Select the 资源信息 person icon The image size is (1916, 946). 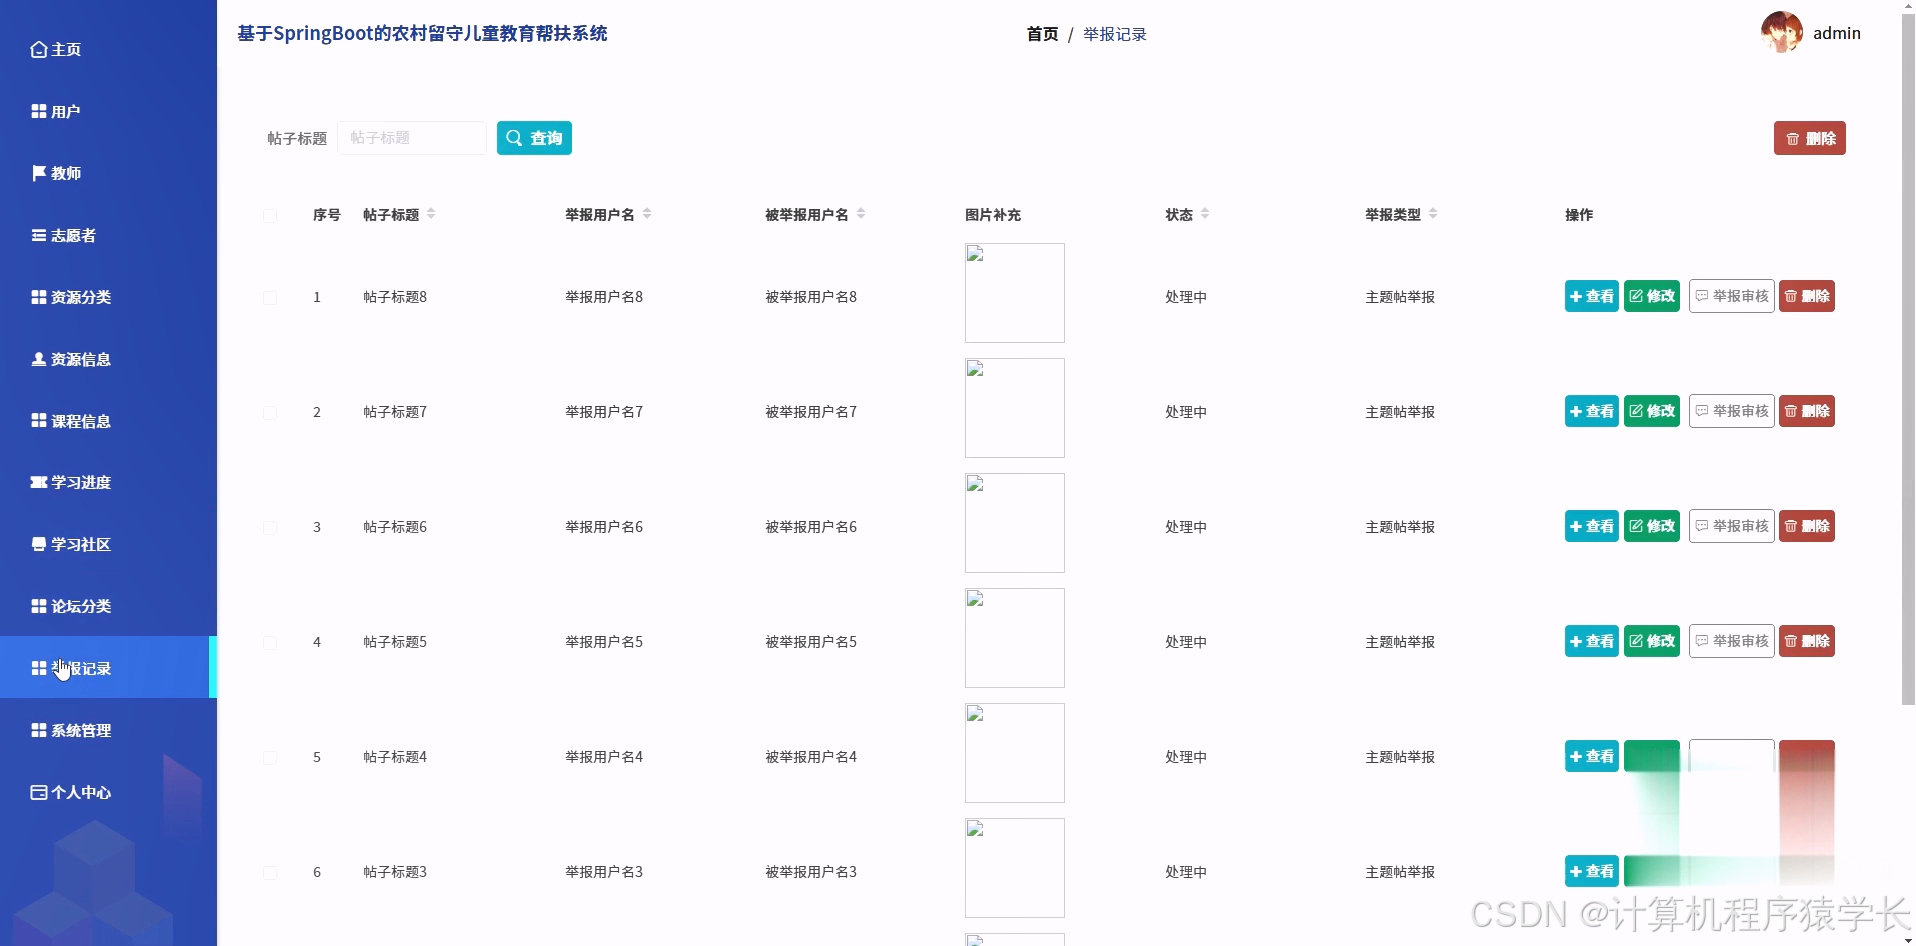click(38, 359)
